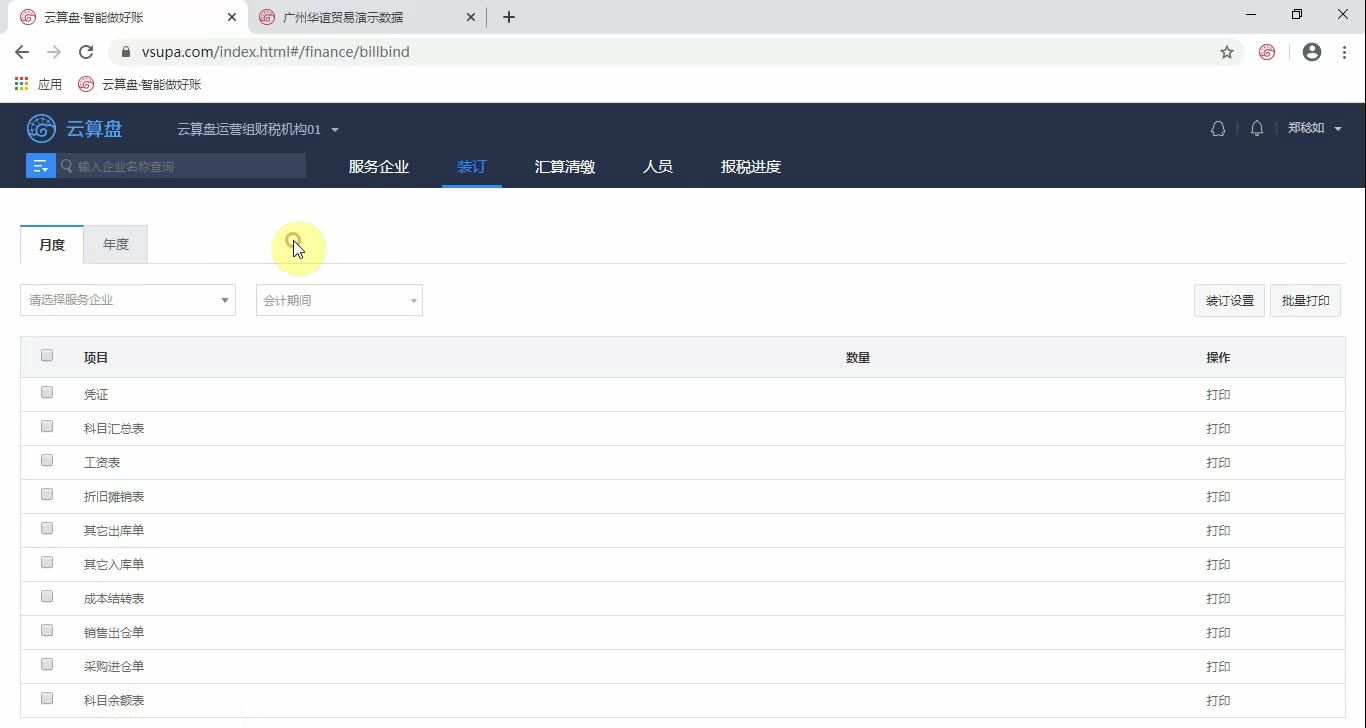
Task: Print the 其它入库单 row
Action: coord(1218,565)
